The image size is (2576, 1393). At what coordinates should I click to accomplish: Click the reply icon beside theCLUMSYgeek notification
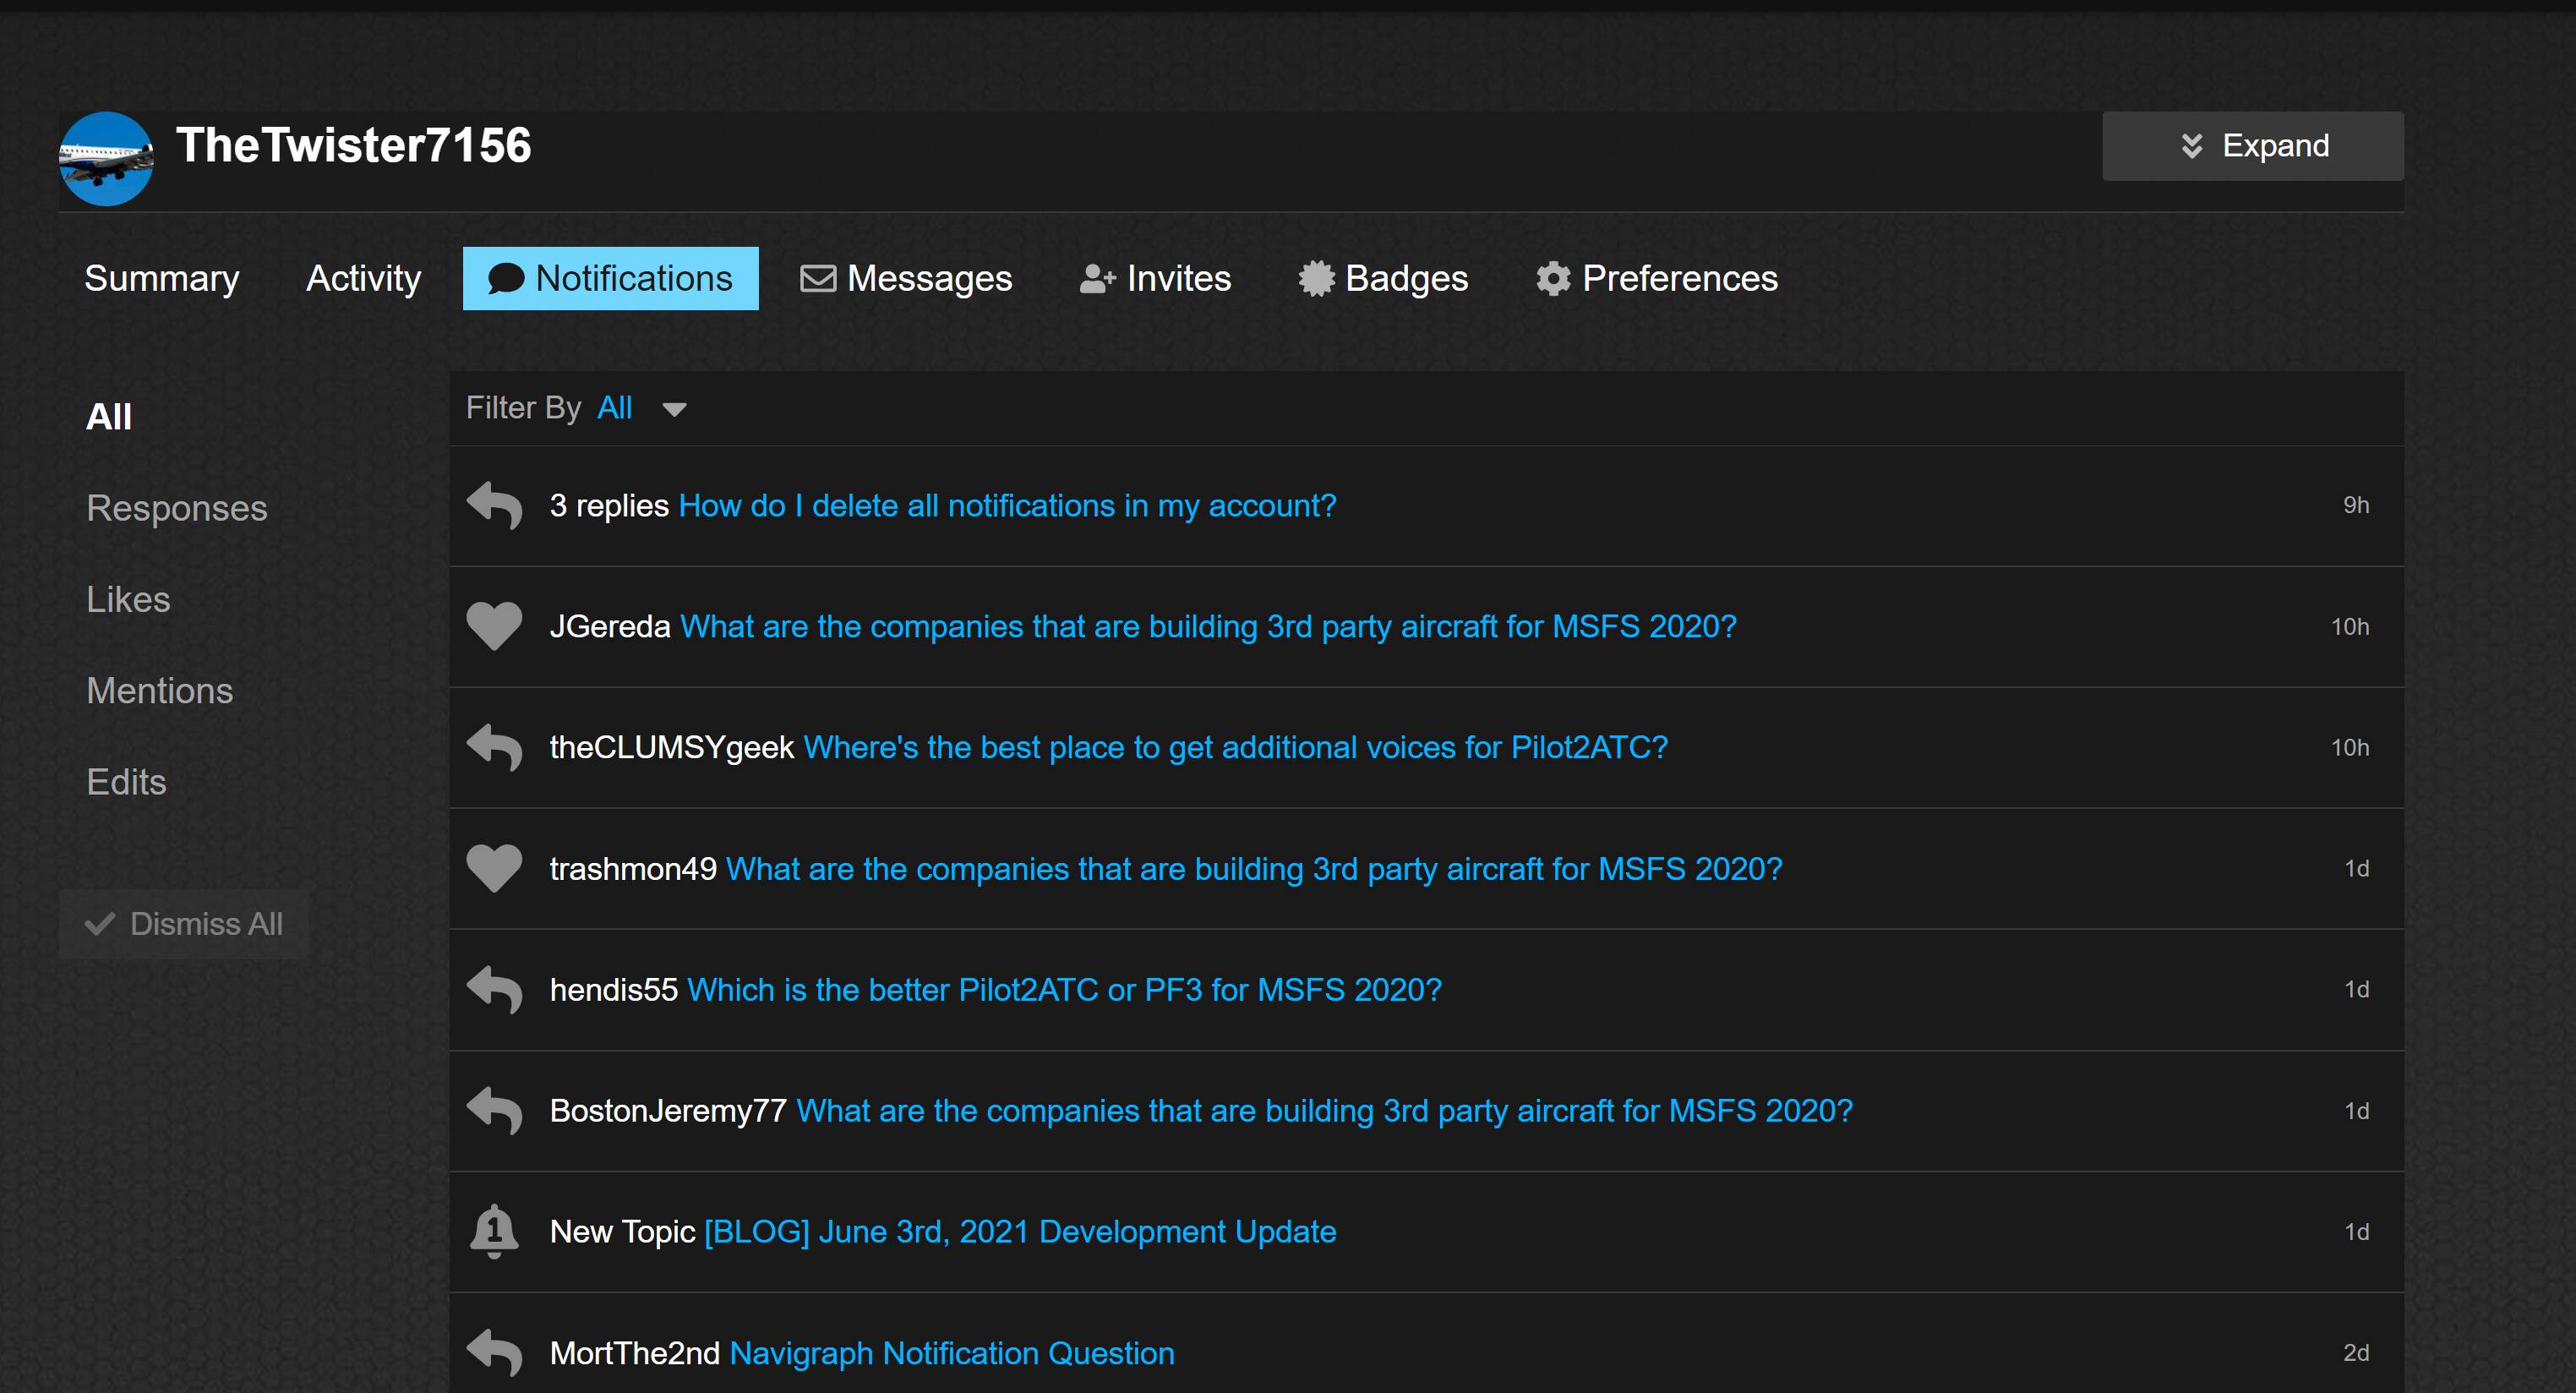[x=494, y=747]
